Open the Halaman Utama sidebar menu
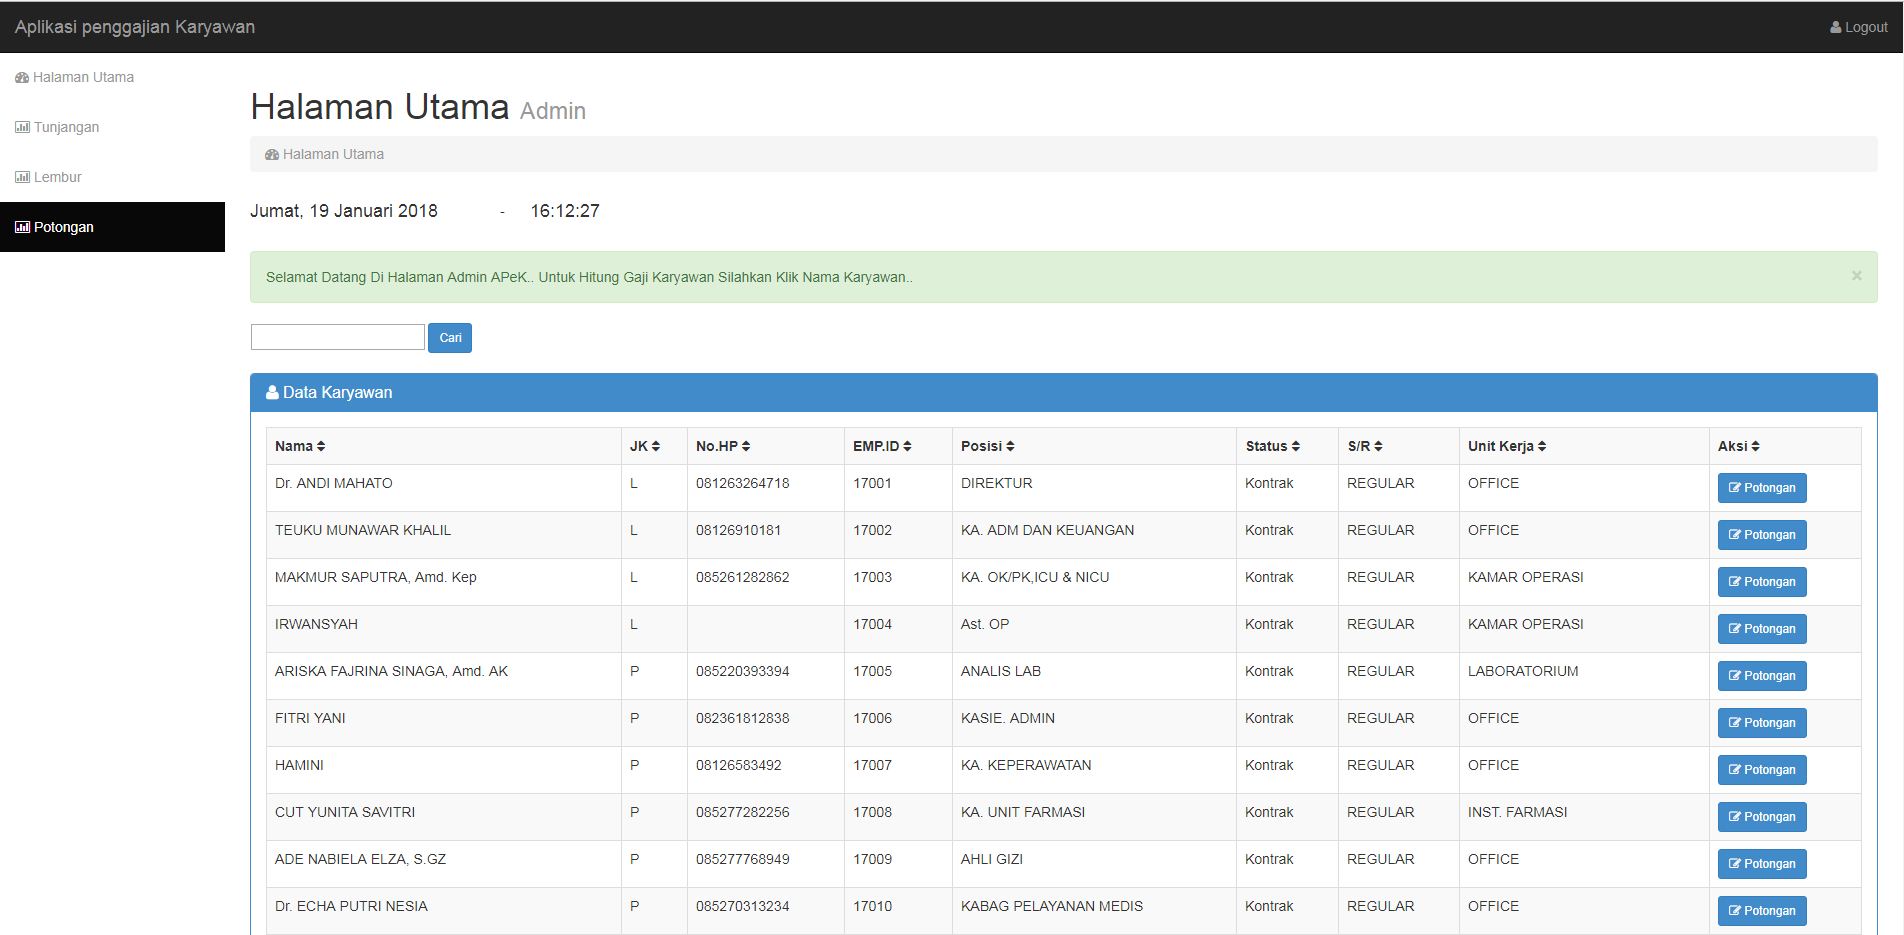1904x935 pixels. click(112, 77)
